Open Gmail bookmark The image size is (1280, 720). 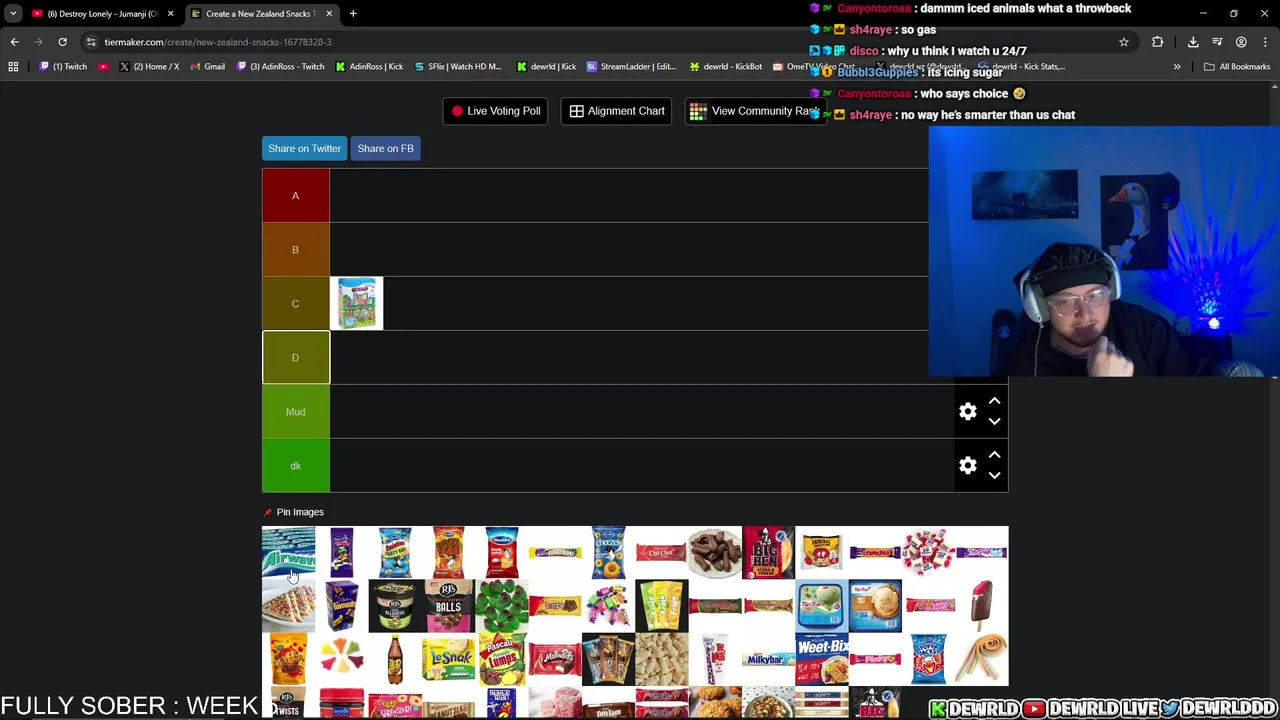point(207,67)
